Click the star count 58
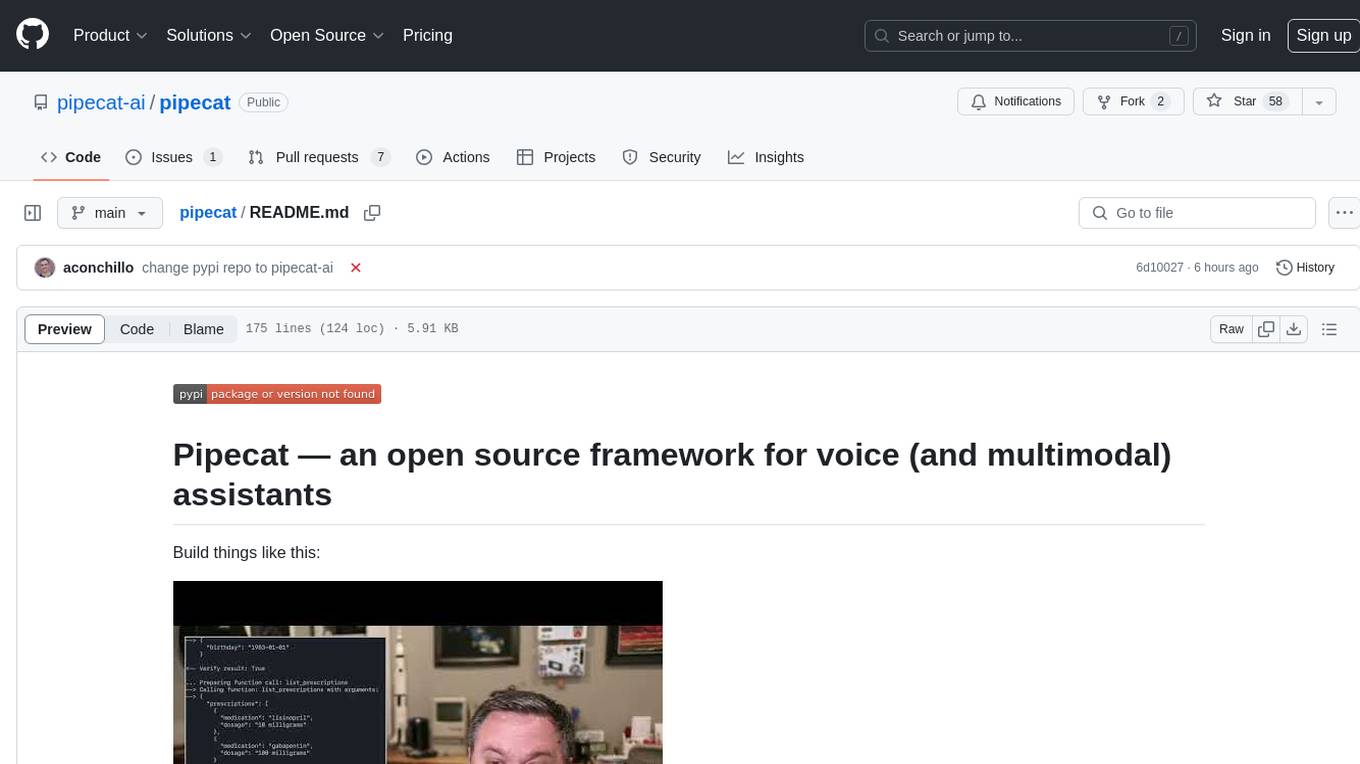1360x764 pixels. 1276,102
